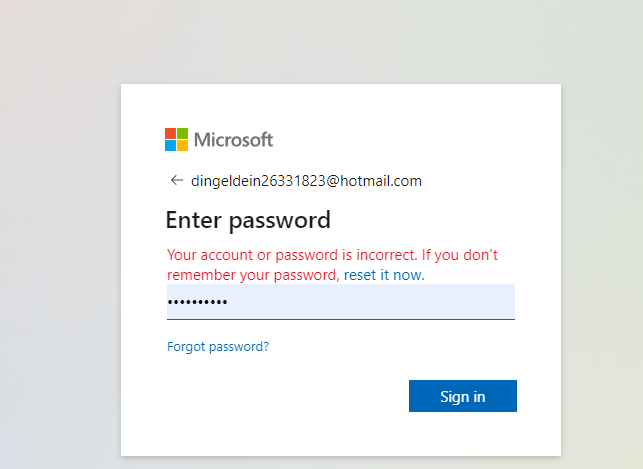Click the Microsoft four-square logo
This screenshot has height=469, width=643.
(177, 139)
